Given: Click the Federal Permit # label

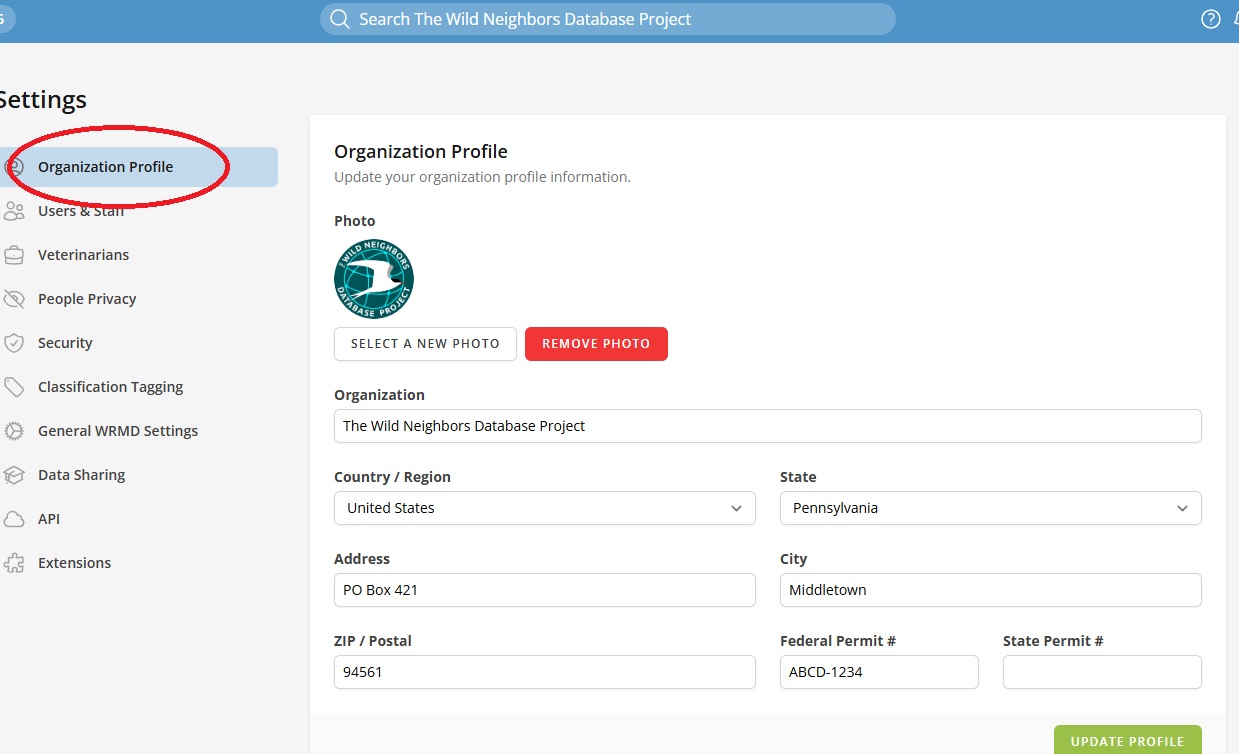Looking at the screenshot, I should (838, 641).
